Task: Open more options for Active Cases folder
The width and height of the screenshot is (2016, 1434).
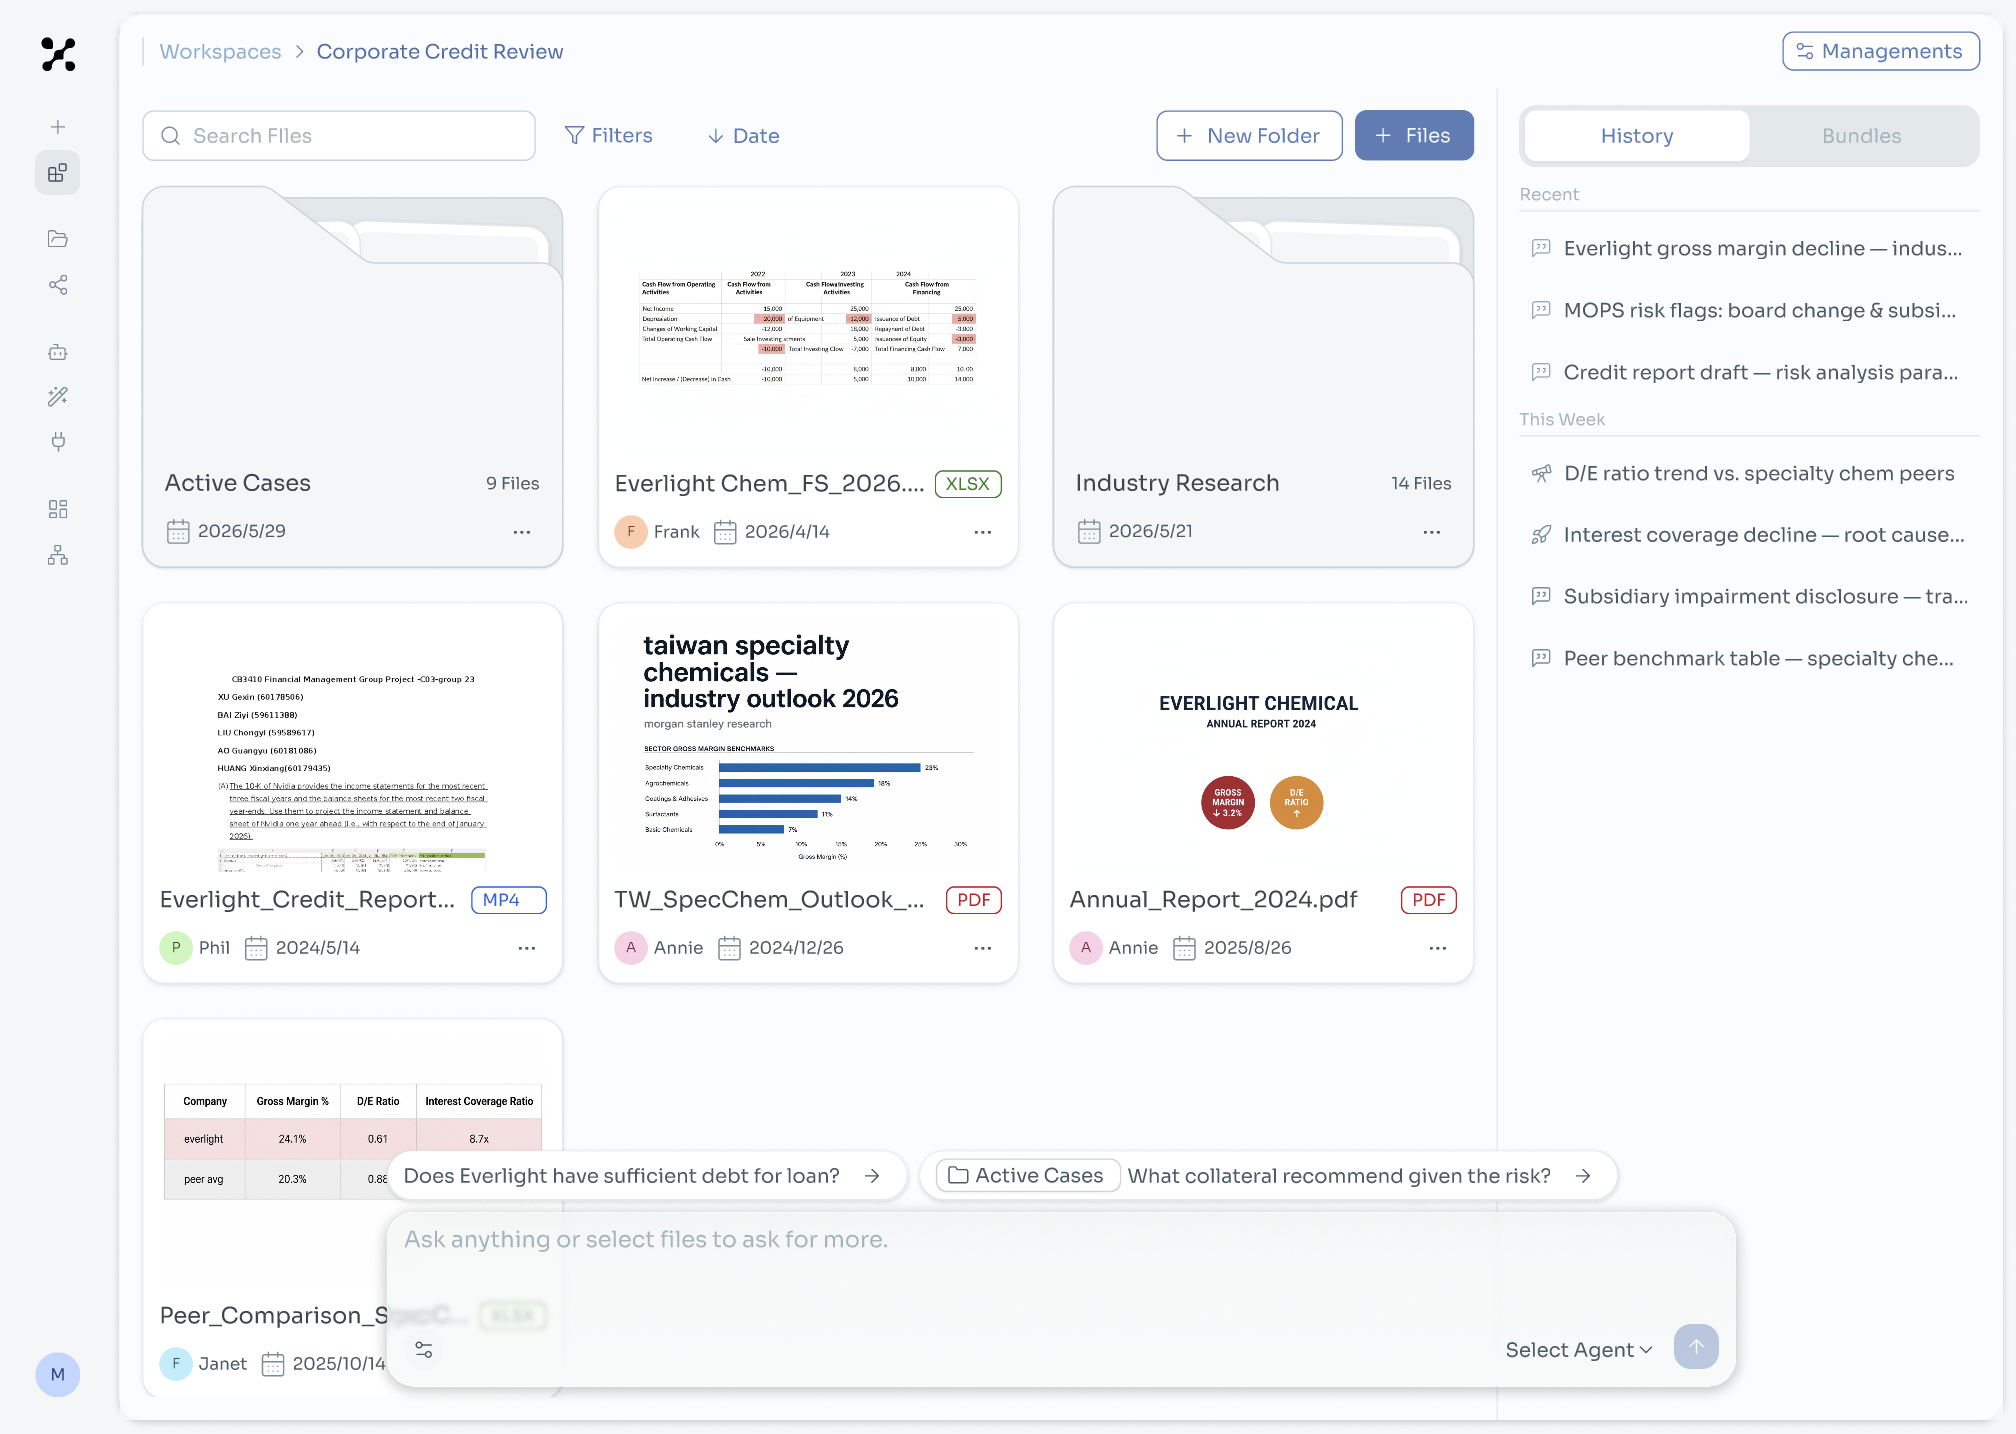Action: click(x=522, y=532)
